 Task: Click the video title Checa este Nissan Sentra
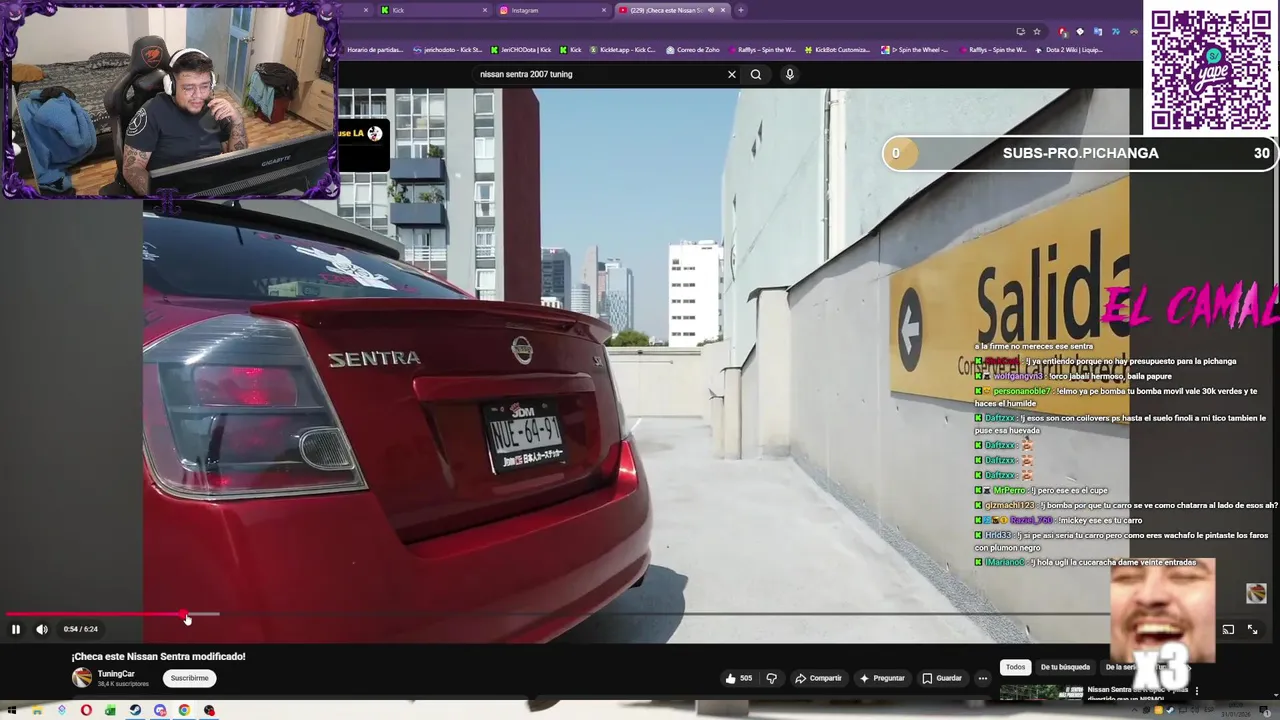pos(158,656)
